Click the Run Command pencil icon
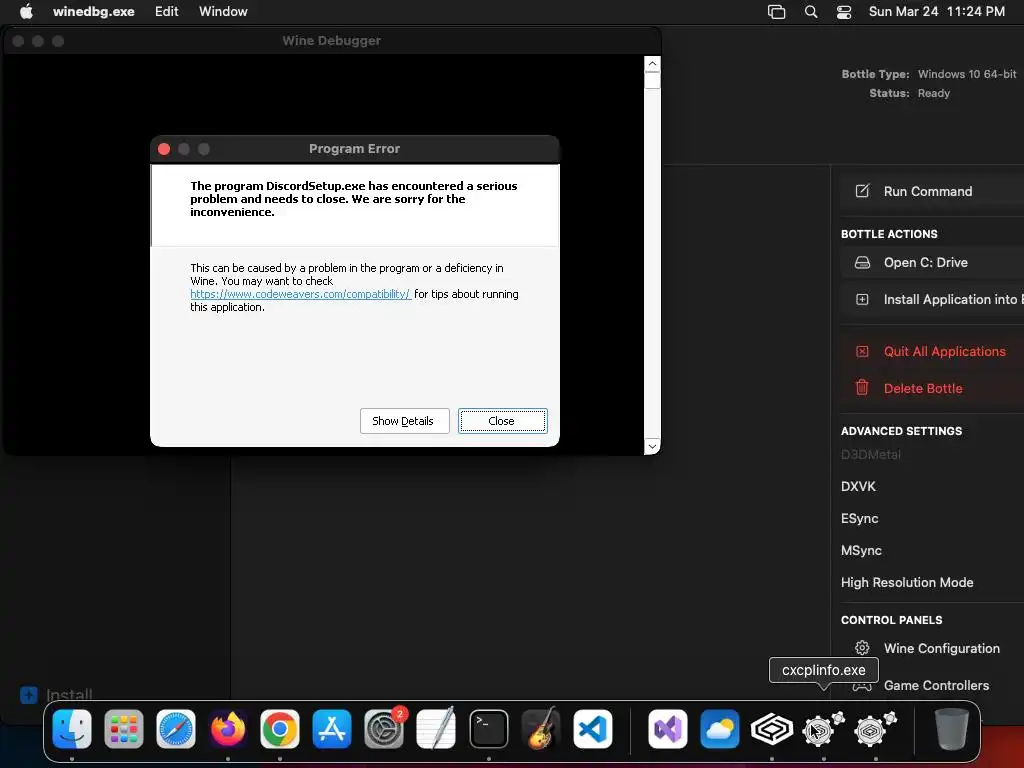This screenshot has width=1024, height=768. (862, 191)
